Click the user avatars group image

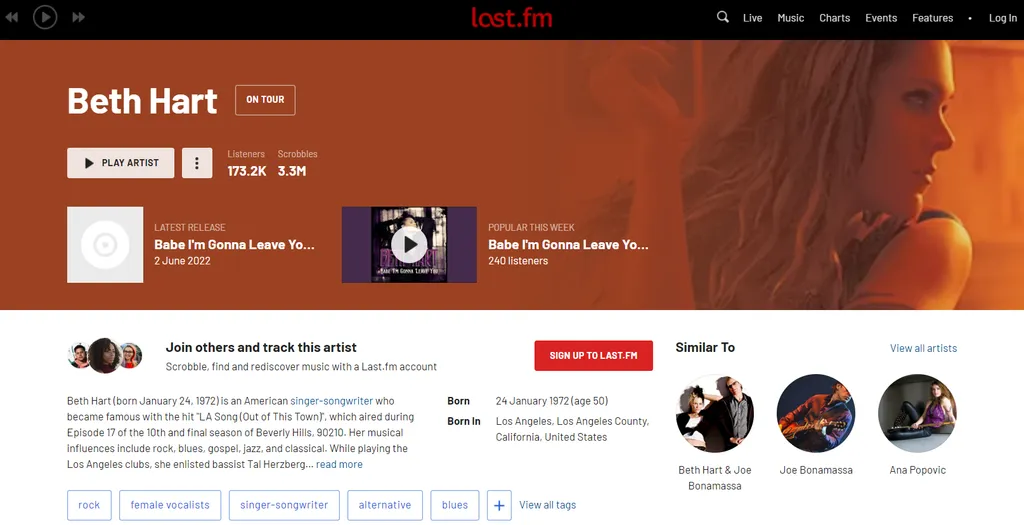105,355
